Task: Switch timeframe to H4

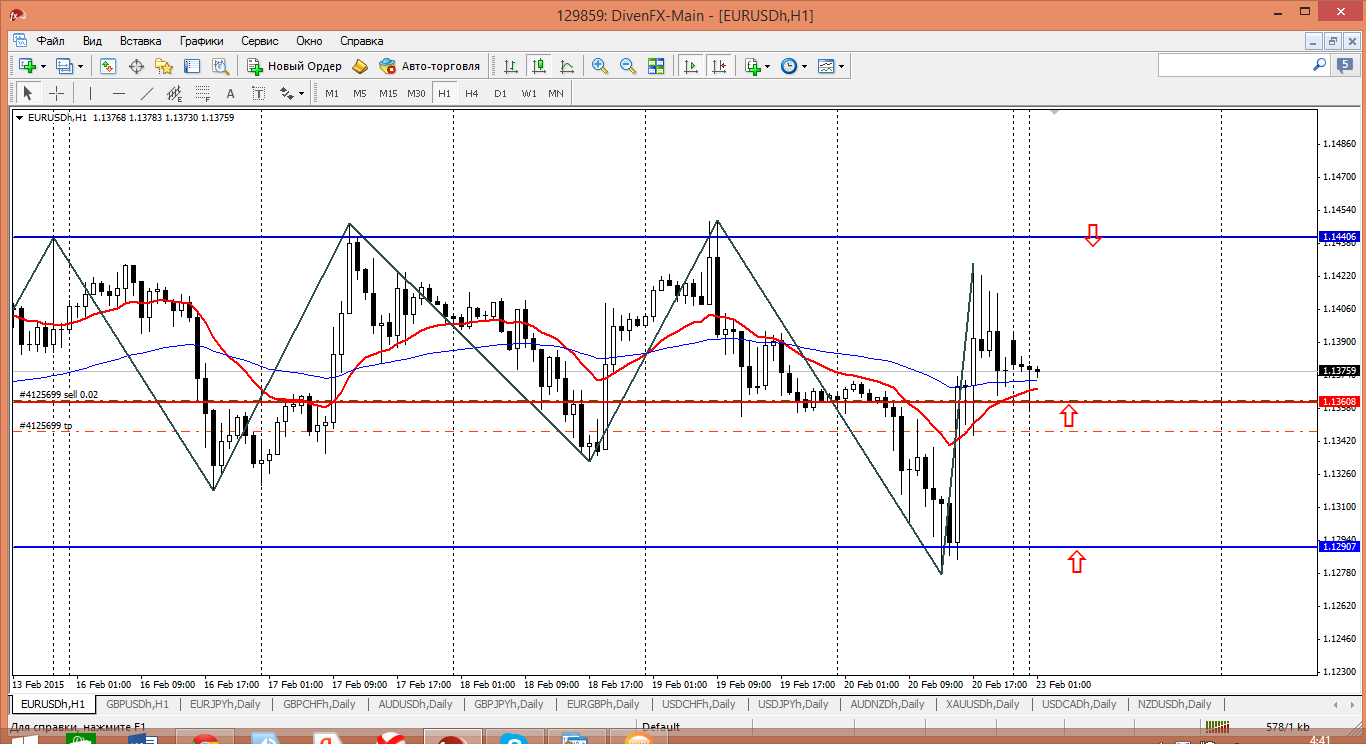Action: 472,93
